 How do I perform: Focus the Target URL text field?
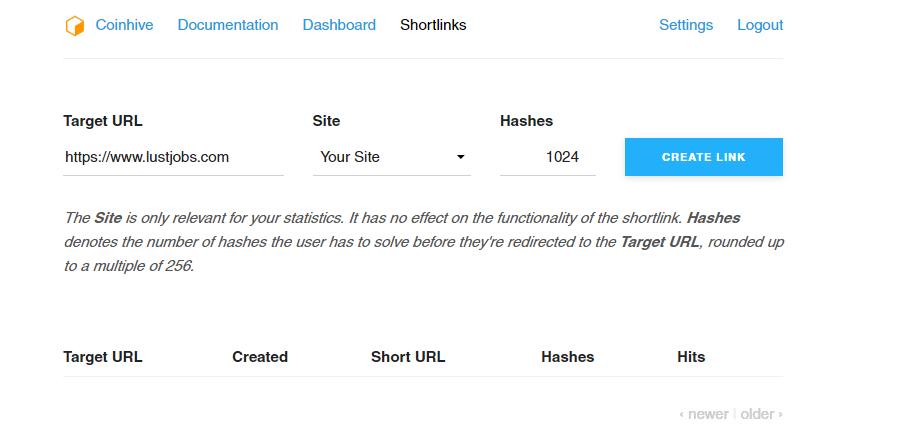coord(173,157)
